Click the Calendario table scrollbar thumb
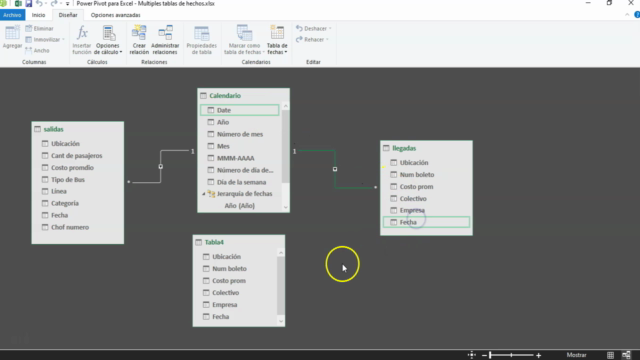Viewport: 640px width, 360px height. [x=286, y=147]
